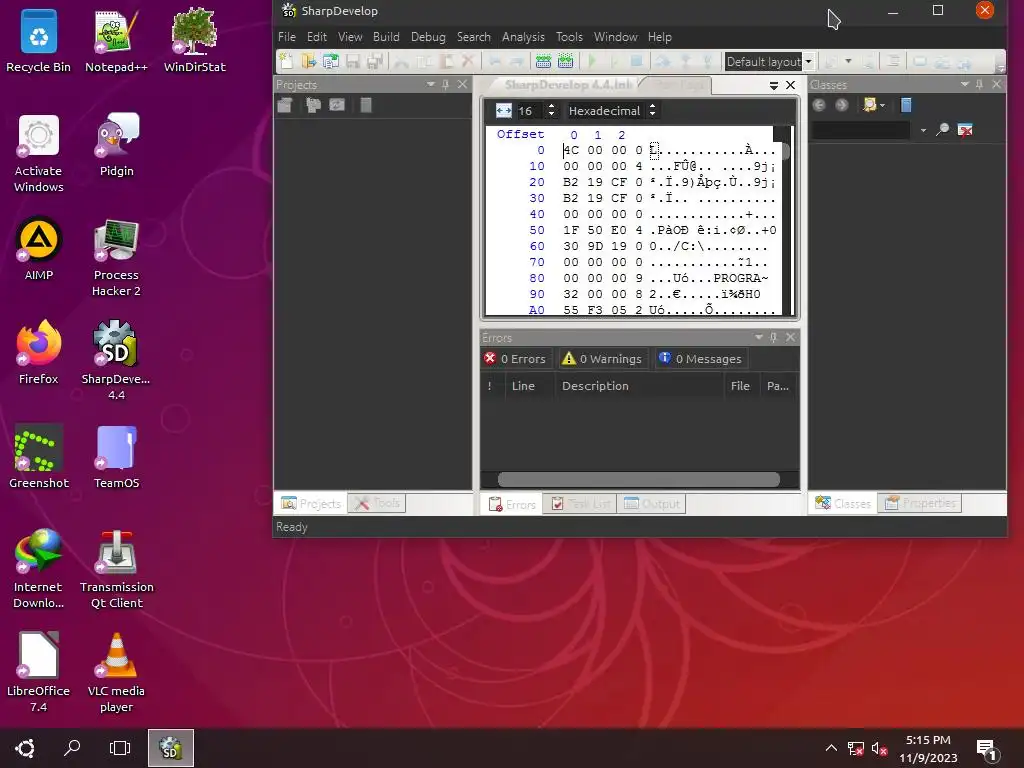Pin the Errors panel with the pushpin icon
Screen dimensions: 1024x768
774,337
